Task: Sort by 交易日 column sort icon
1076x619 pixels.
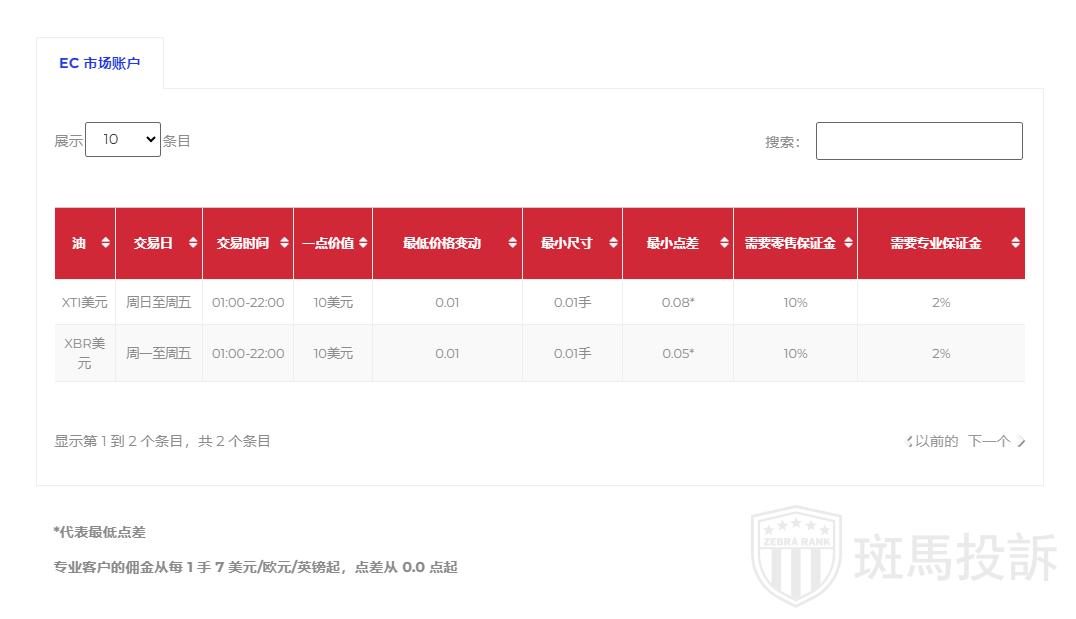Action: [192, 243]
